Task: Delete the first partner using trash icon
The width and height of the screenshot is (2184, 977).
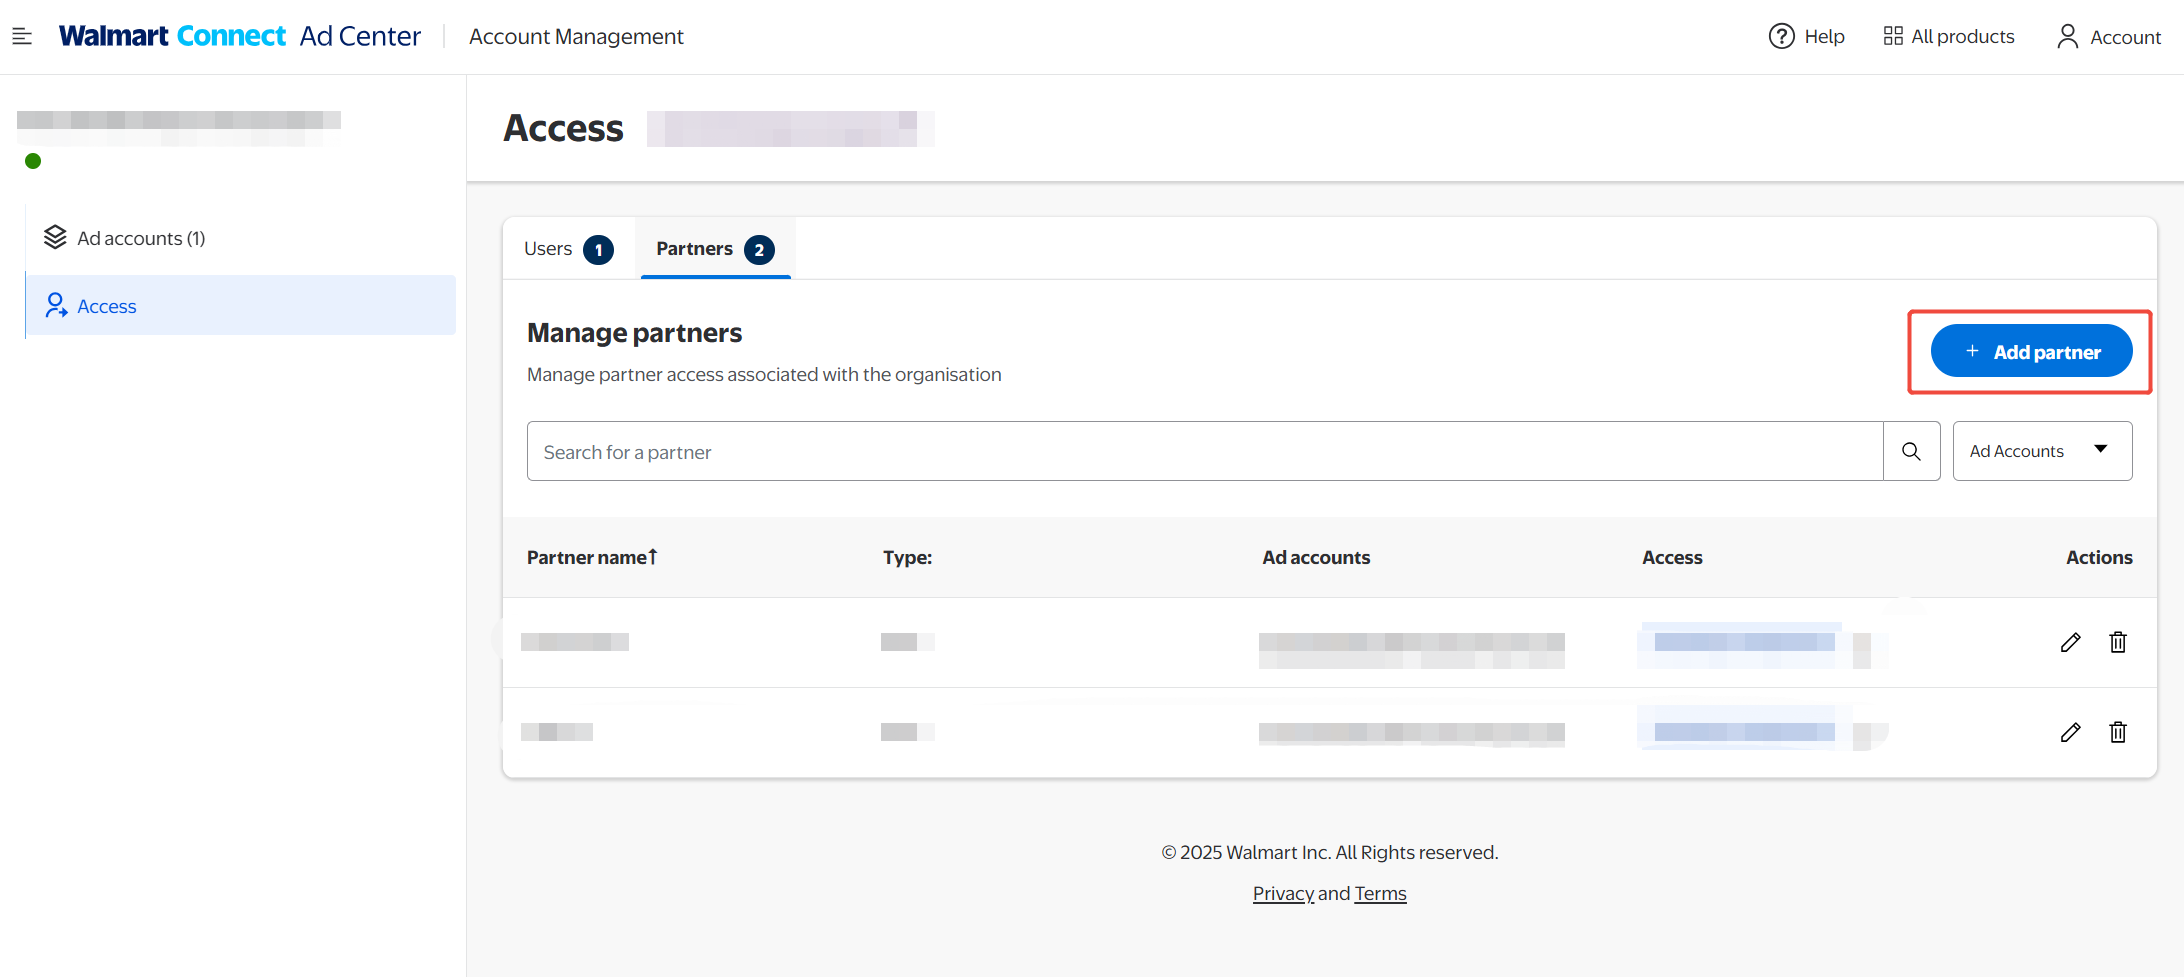Action: (x=2118, y=642)
